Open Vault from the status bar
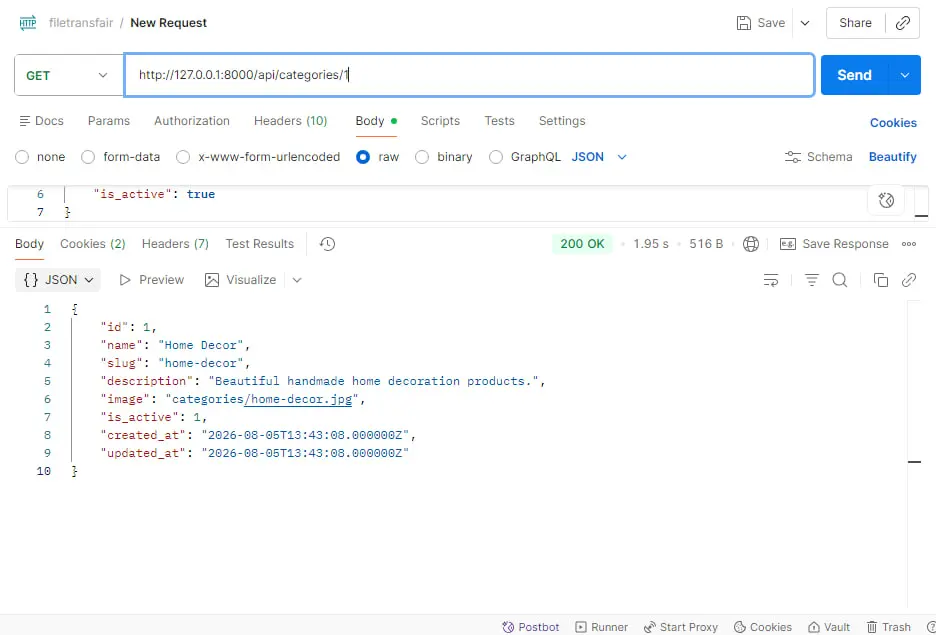Image resolution: width=936 pixels, height=635 pixels. (829, 627)
